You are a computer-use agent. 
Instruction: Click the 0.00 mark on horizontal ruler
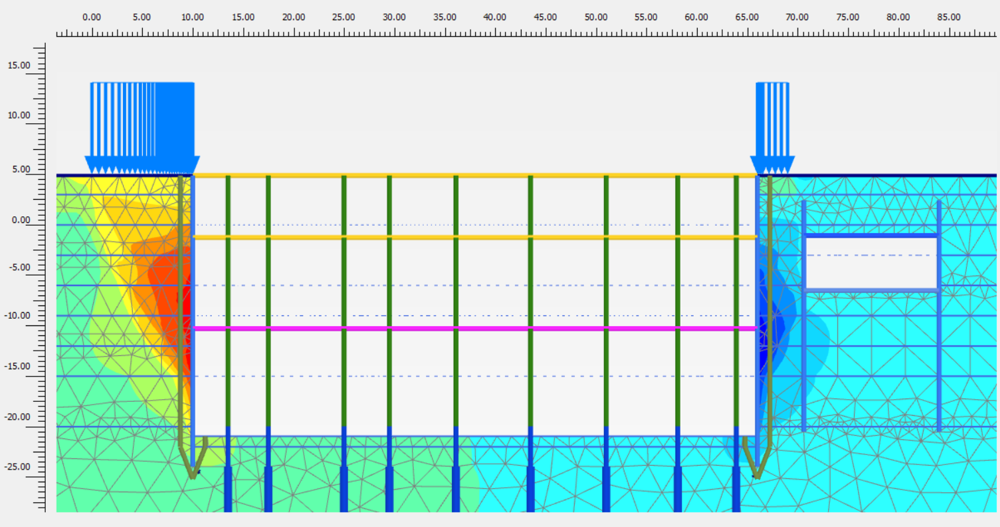point(91,17)
